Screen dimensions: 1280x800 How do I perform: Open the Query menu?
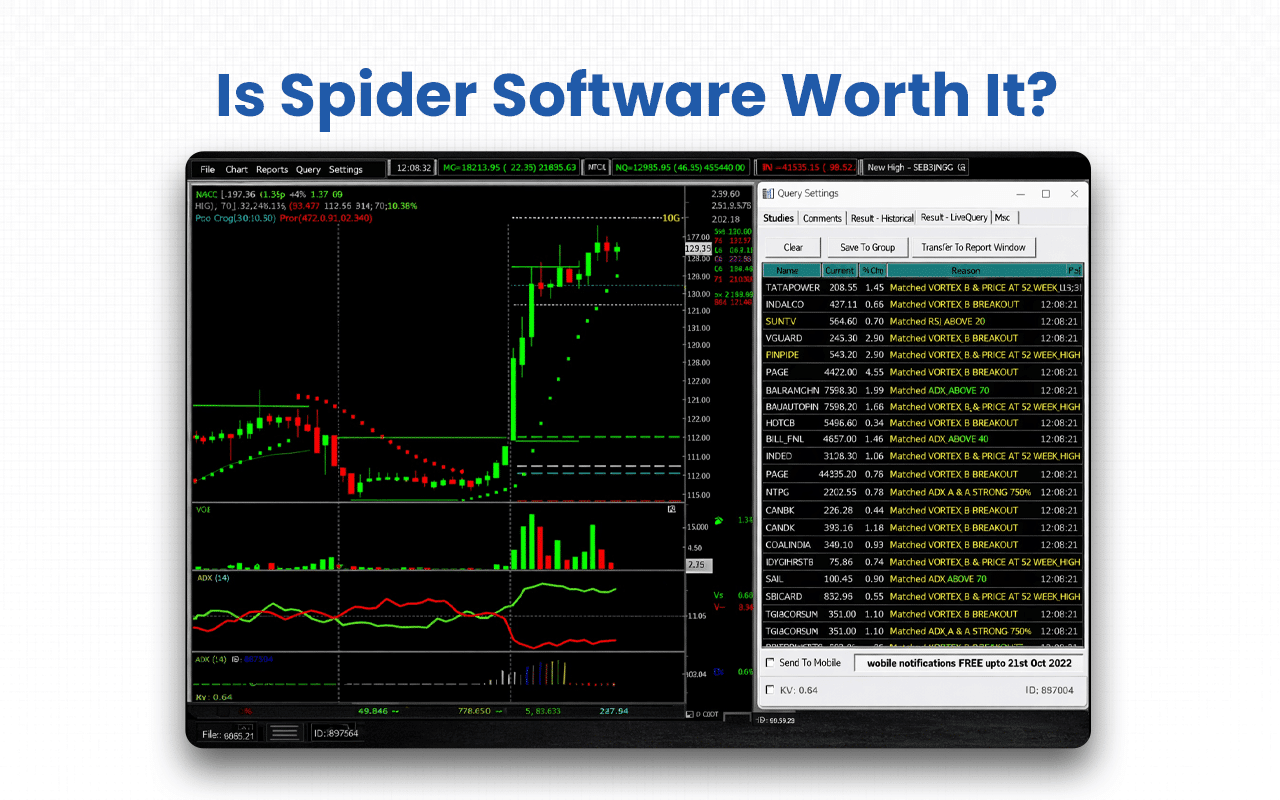click(x=308, y=170)
